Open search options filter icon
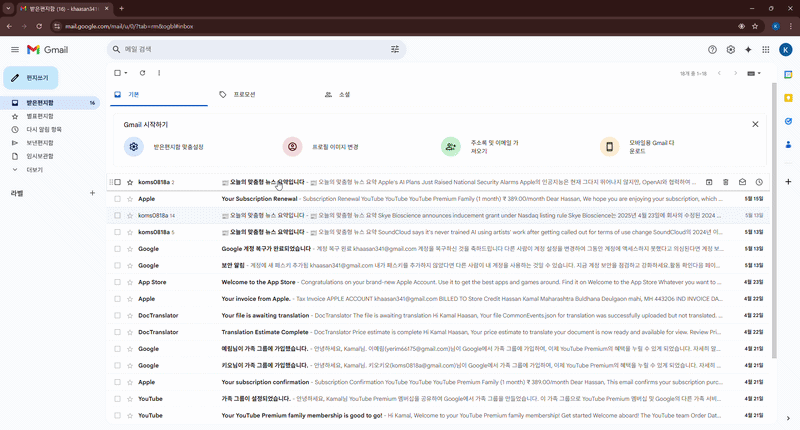 point(395,49)
